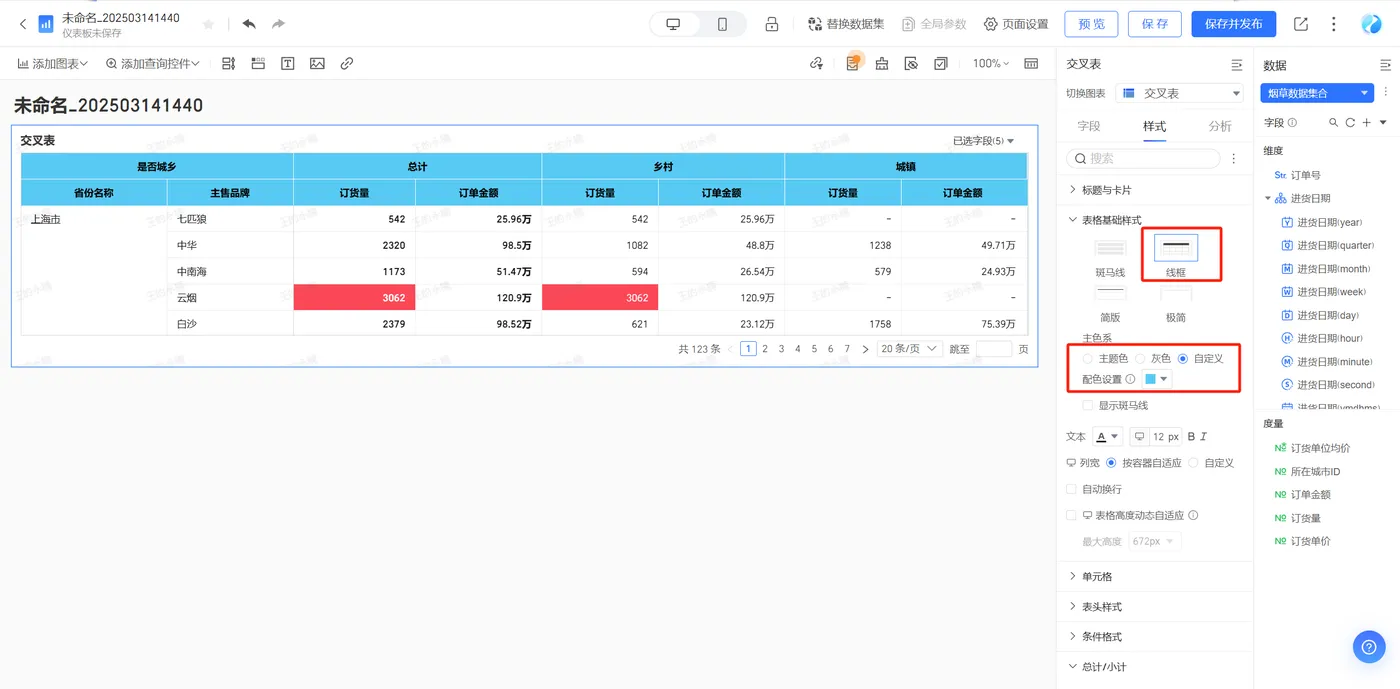Click the help question mark button
Screen dimensions: 1400x689
click(1369, 646)
